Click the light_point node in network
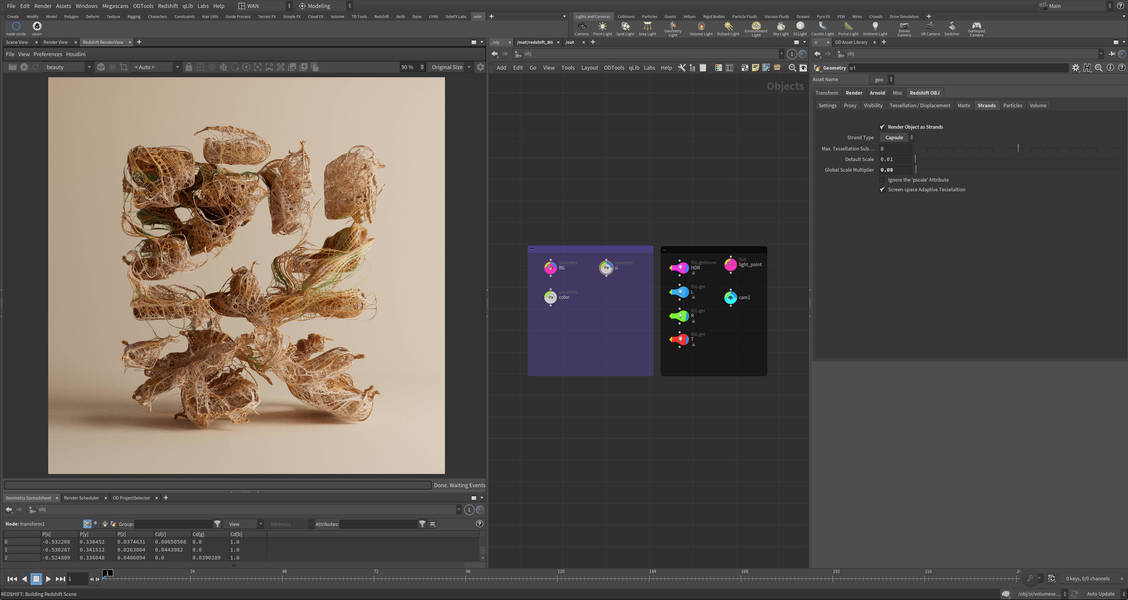Image resolution: width=1128 pixels, height=600 pixels. coord(730,265)
